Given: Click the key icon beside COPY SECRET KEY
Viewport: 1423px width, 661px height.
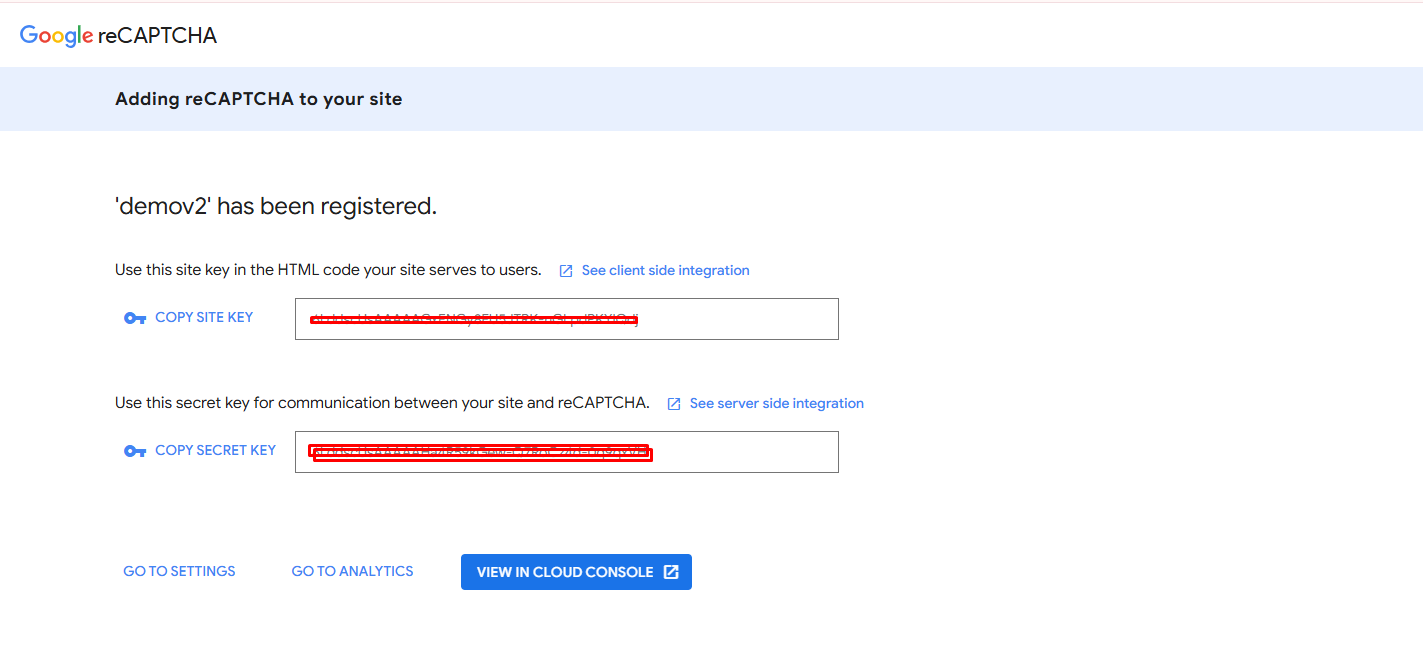Looking at the screenshot, I should [x=135, y=451].
